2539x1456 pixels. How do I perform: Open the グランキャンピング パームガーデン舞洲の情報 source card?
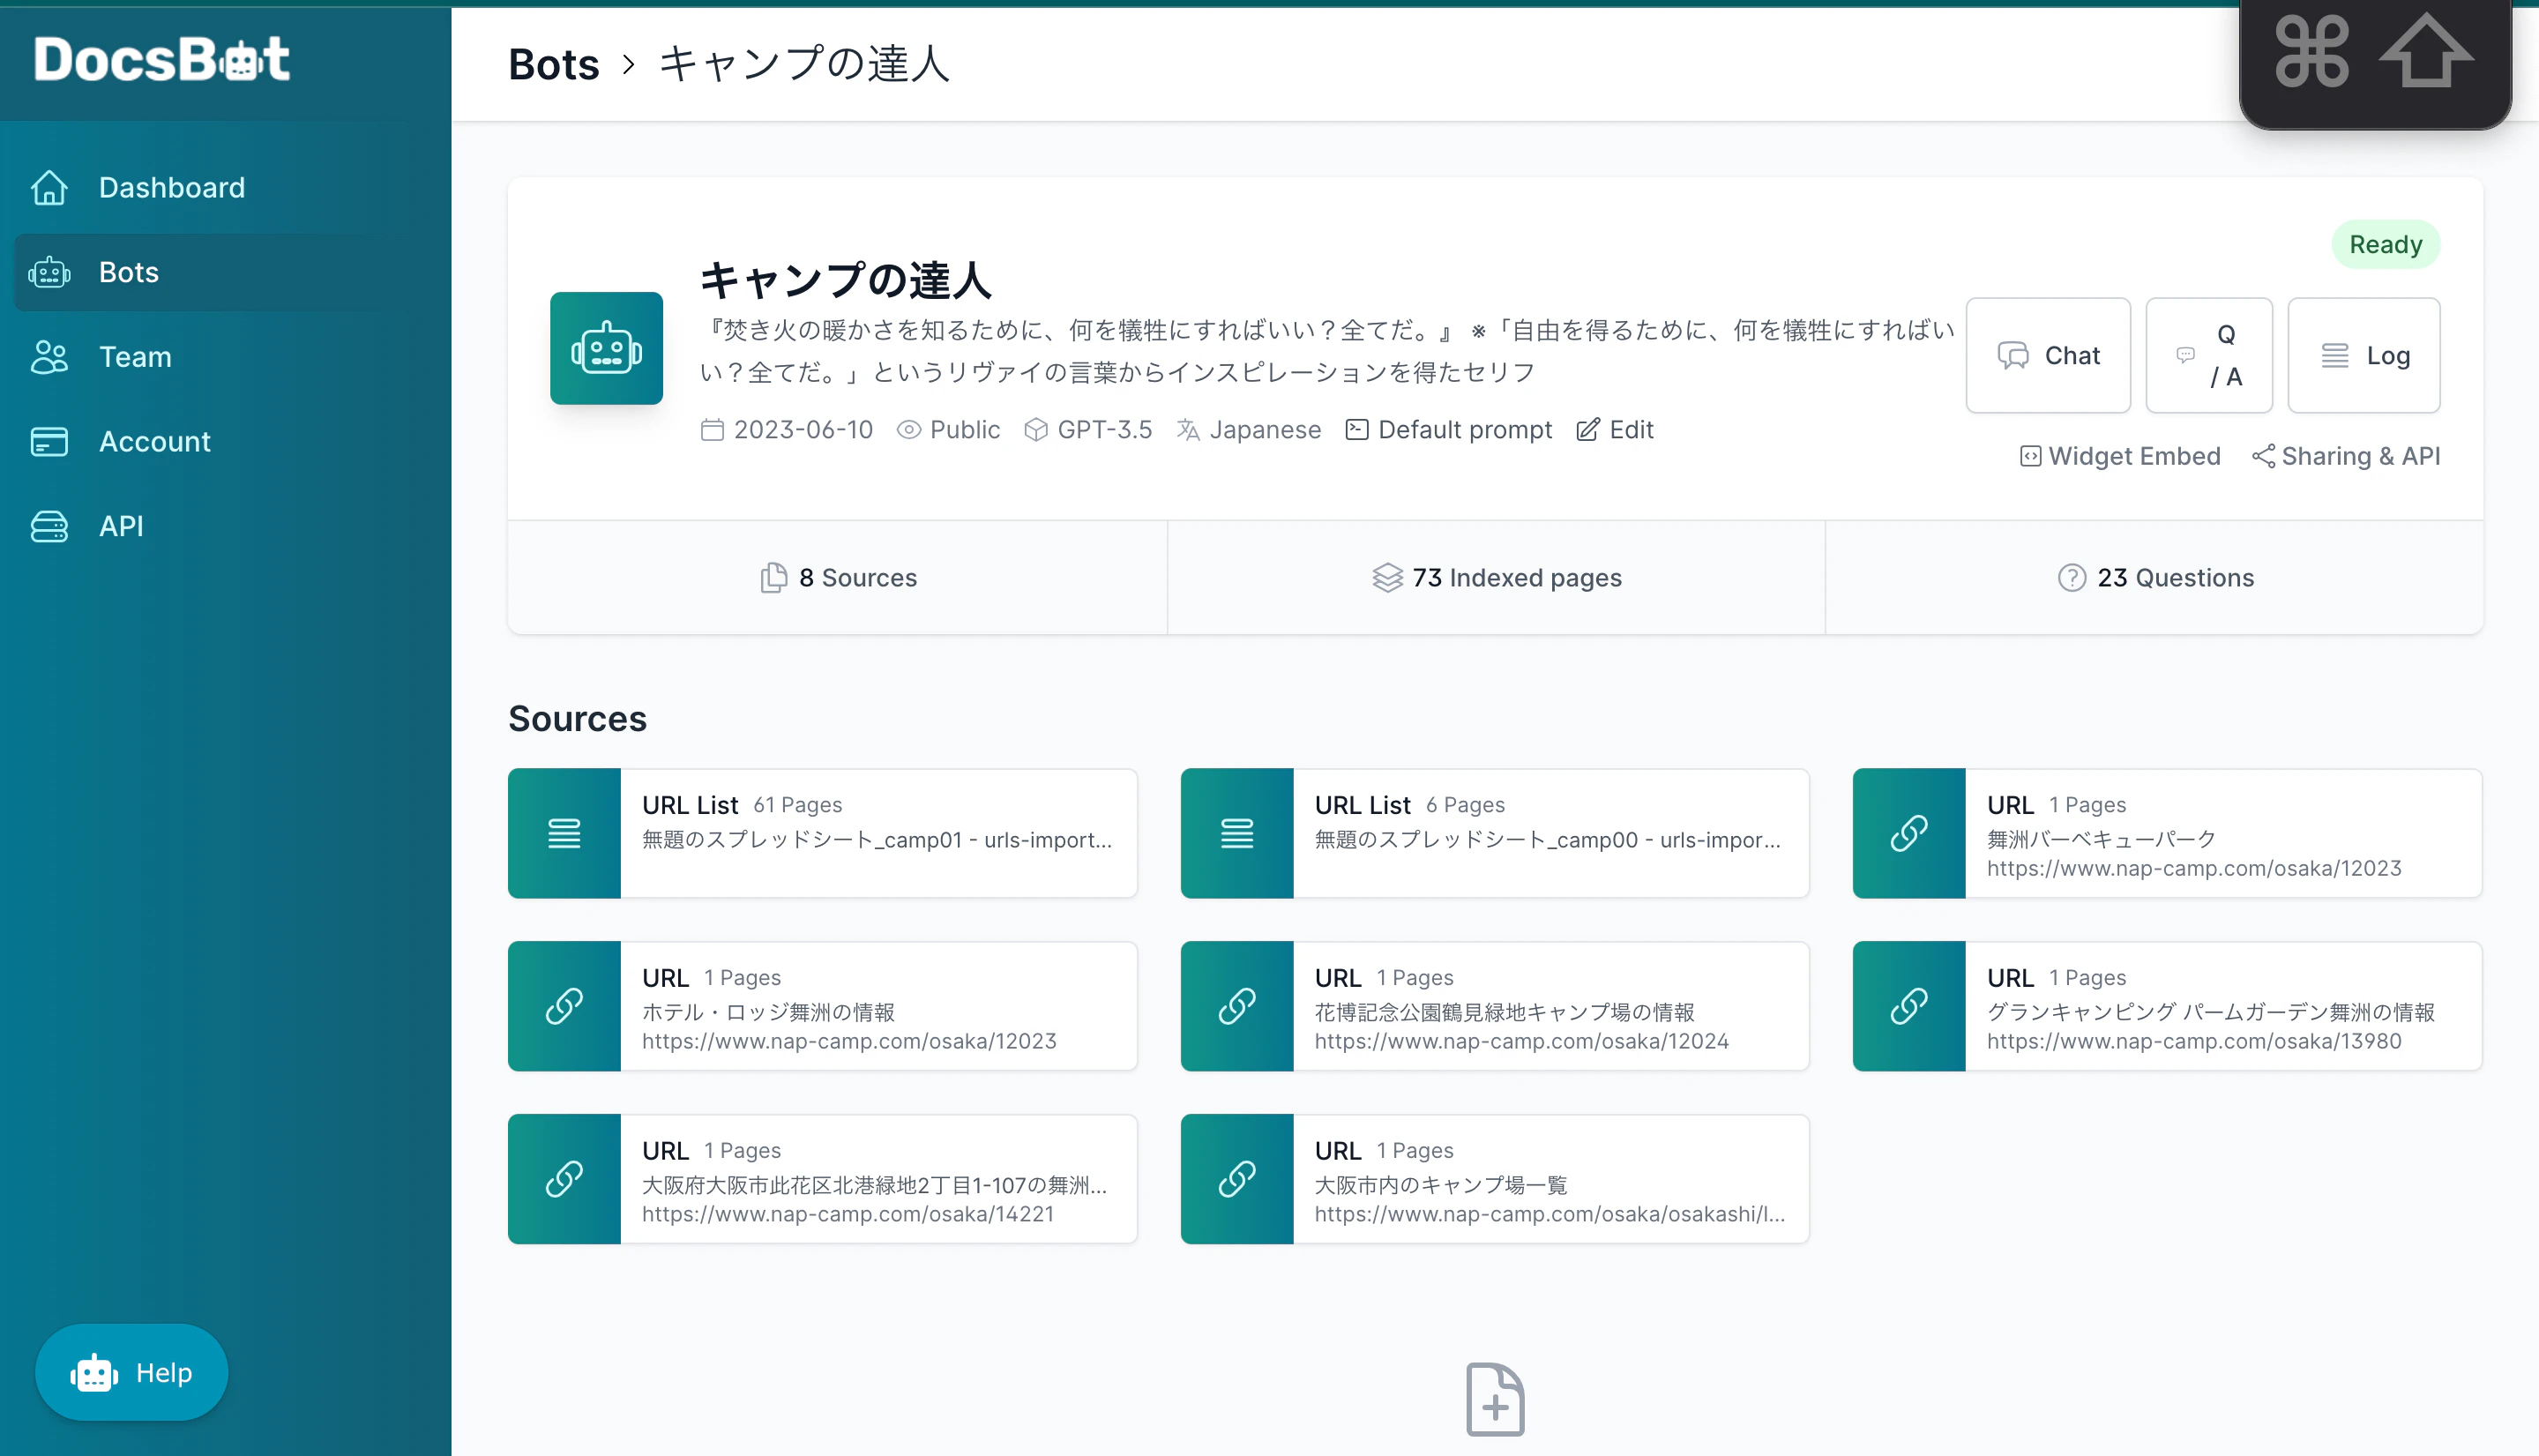(2167, 1006)
